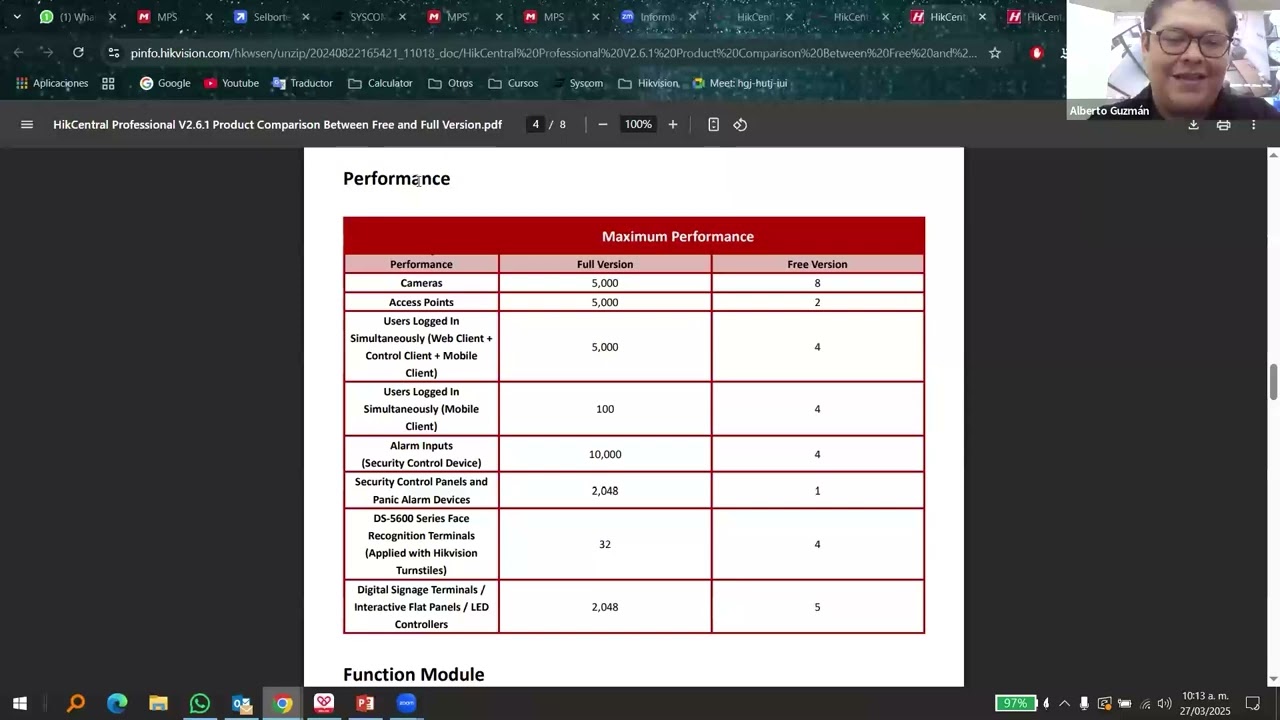The height and width of the screenshot is (720, 1280).
Task: Expand the Otros bookmarks folder
Action: [450, 83]
